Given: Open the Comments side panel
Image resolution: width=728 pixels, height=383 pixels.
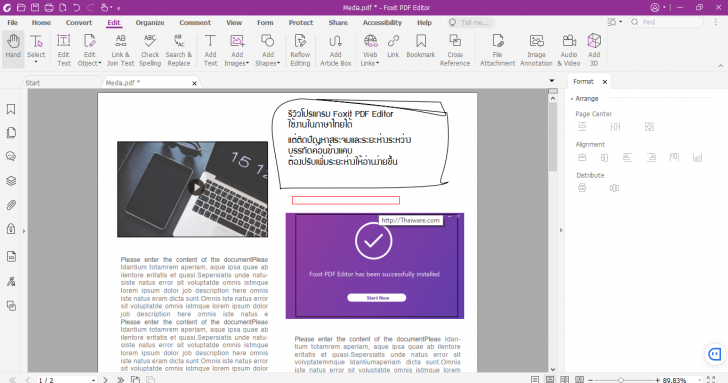Looking at the screenshot, I should [11, 156].
